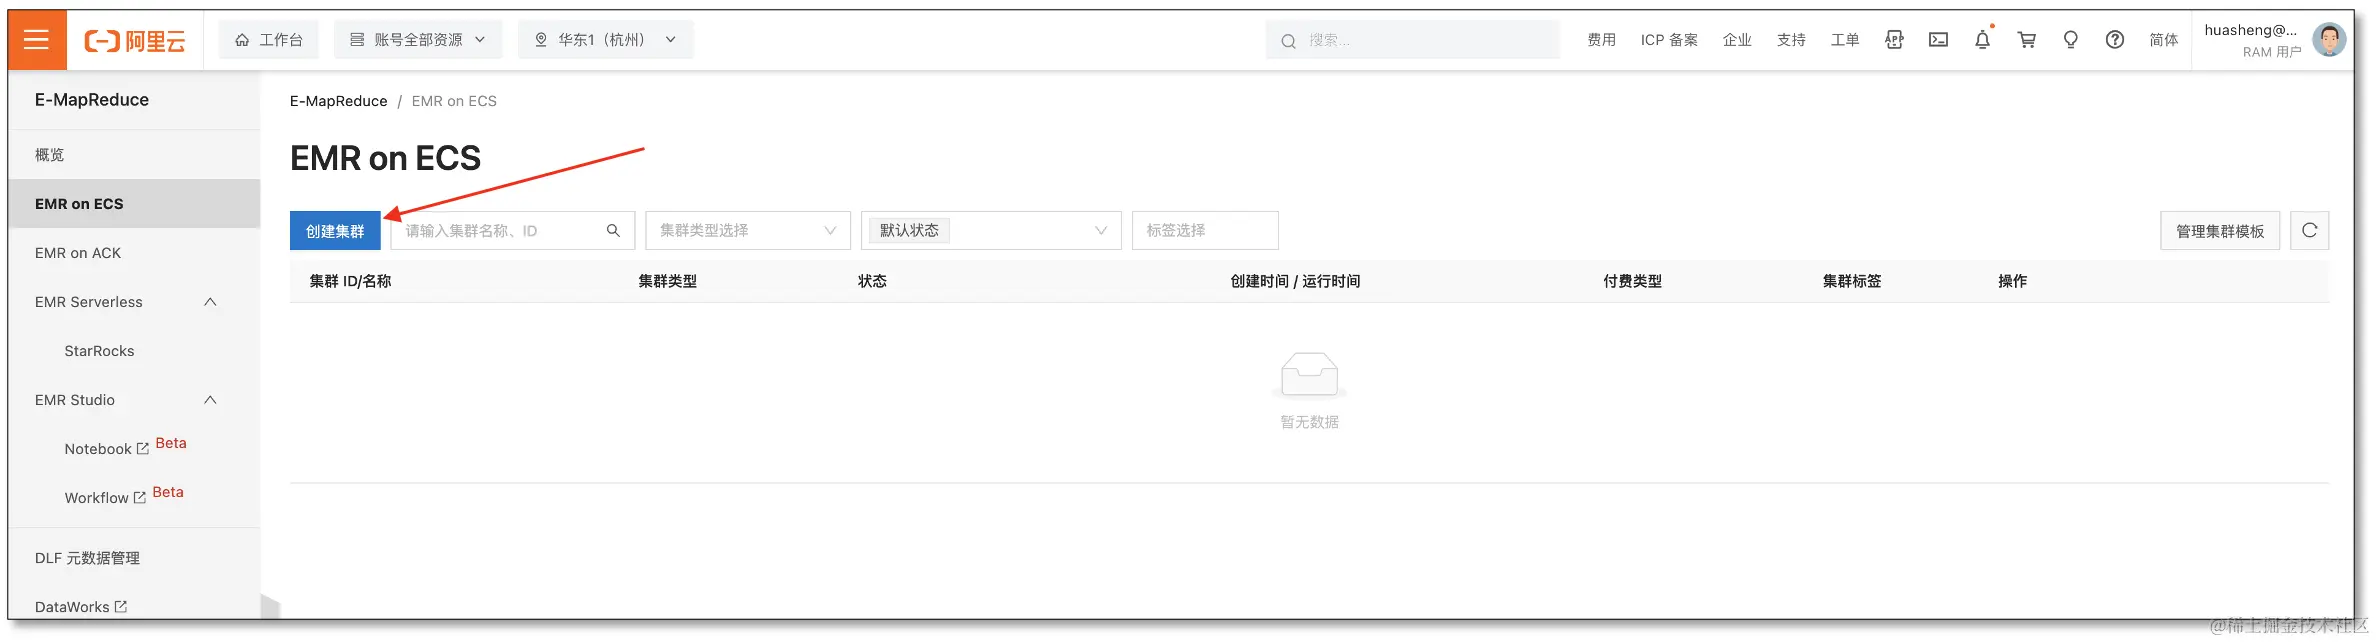
Task: Focus the cluster name/ID search field
Action: (x=512, y=231)
